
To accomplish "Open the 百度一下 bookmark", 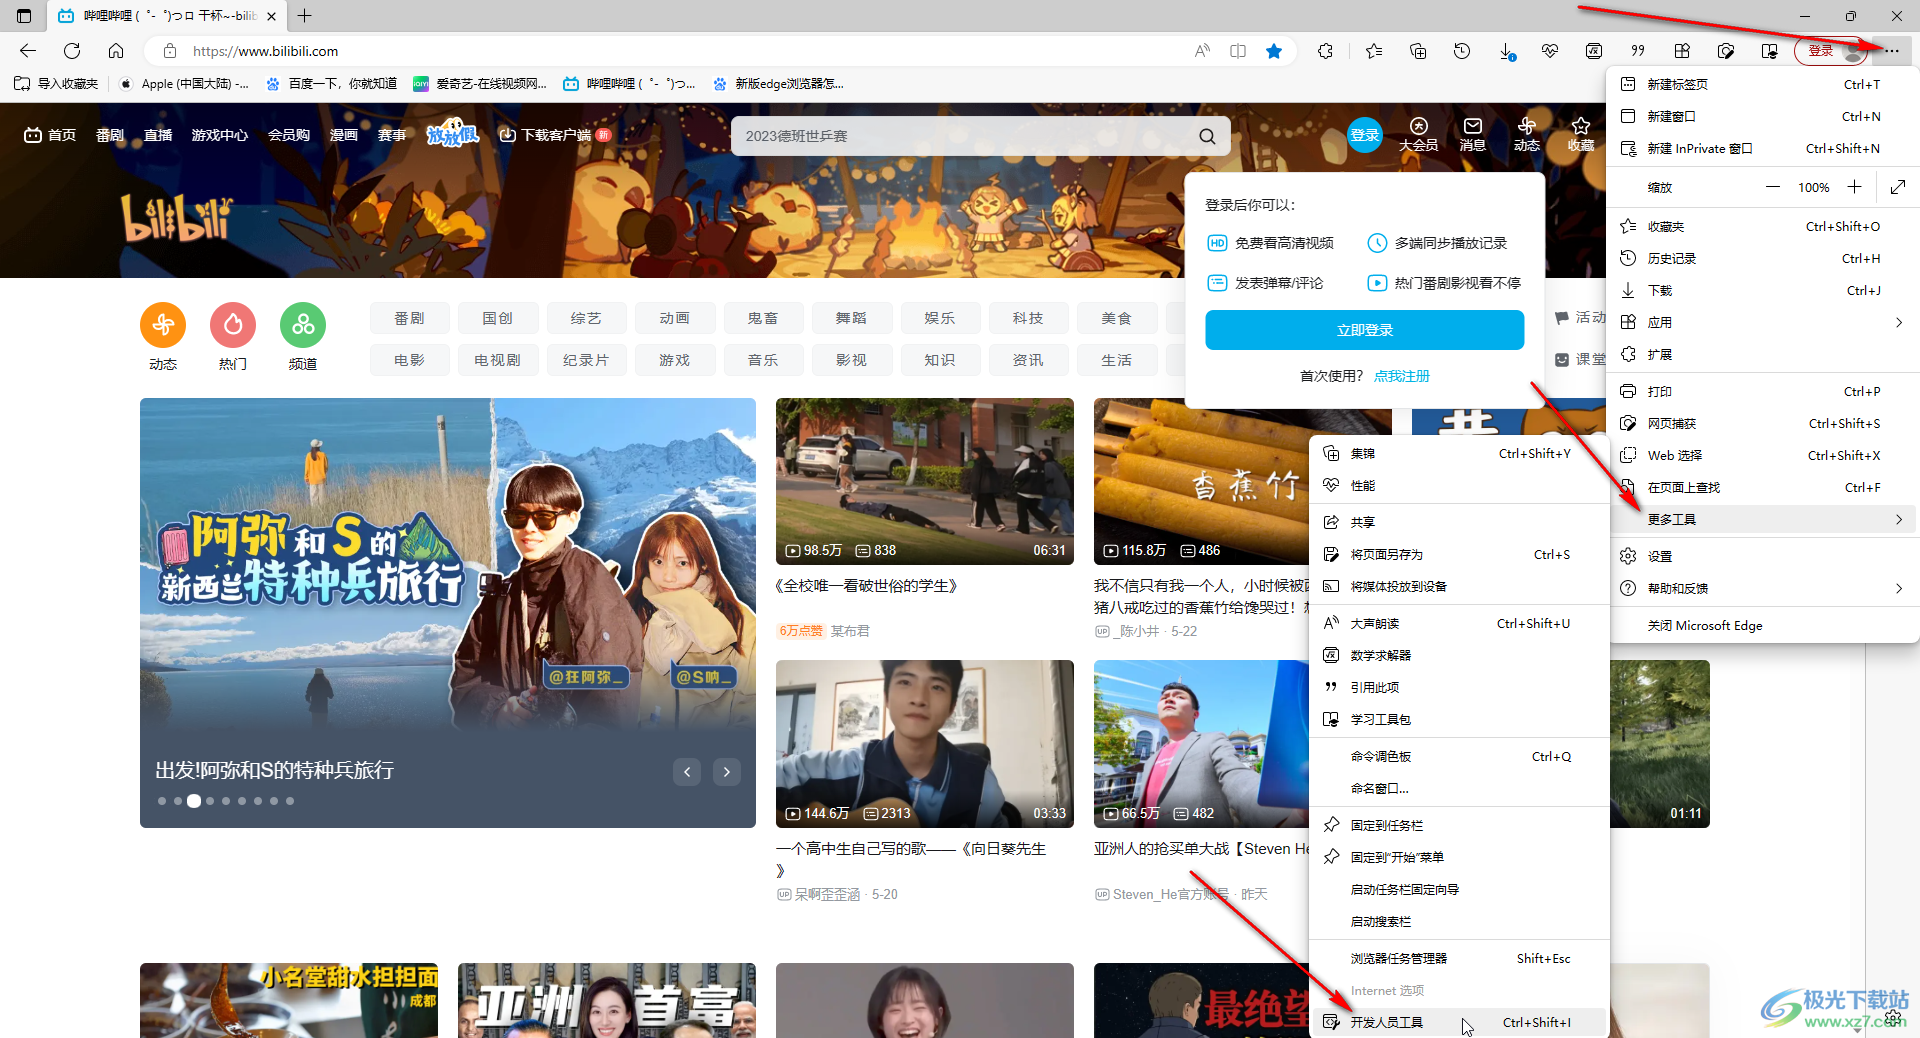I will coord(332,84).
